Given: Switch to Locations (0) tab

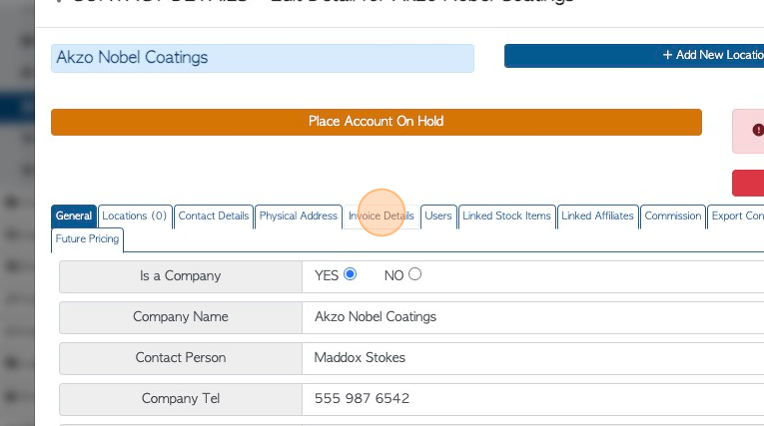Looking at the screenshot, I should 135,216.
